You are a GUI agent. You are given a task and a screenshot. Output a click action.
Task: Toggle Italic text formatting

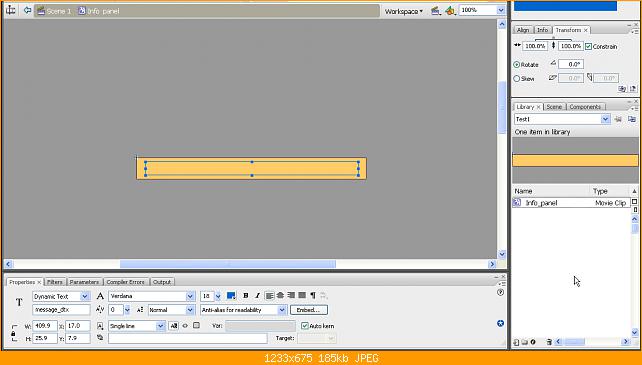coord(257,295)
